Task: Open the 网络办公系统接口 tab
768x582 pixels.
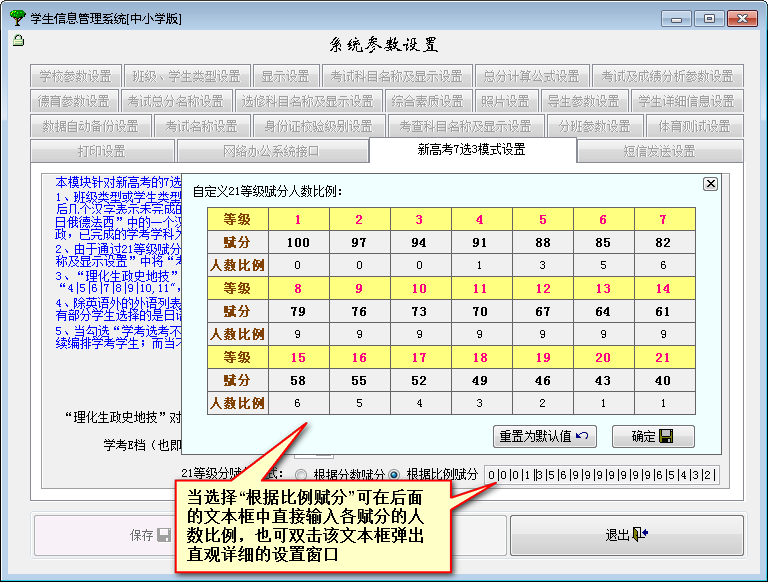Action: click(271, 151)
